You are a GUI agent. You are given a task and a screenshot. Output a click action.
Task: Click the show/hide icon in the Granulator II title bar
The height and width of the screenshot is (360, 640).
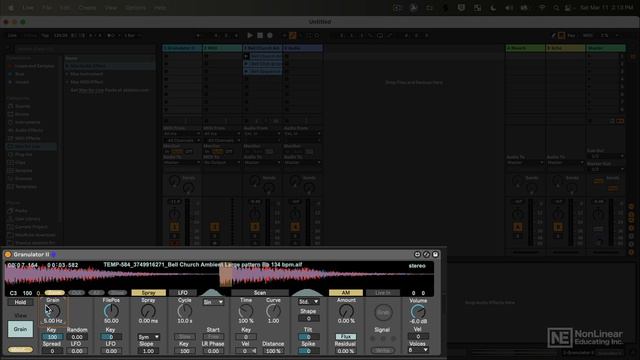(x=417, y=254)
